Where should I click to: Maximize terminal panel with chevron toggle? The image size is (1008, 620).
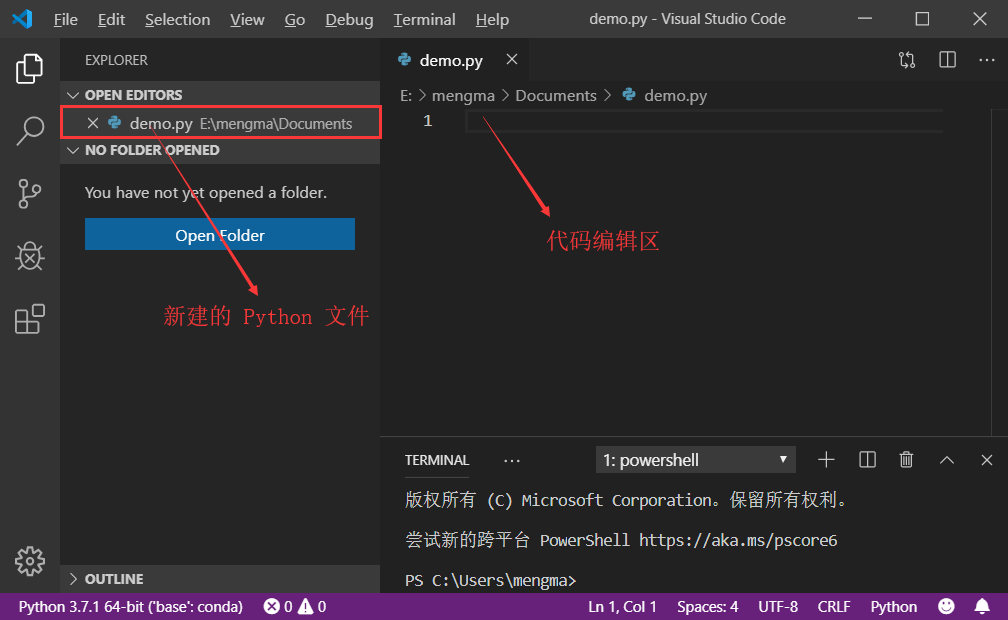pos(946,459)
